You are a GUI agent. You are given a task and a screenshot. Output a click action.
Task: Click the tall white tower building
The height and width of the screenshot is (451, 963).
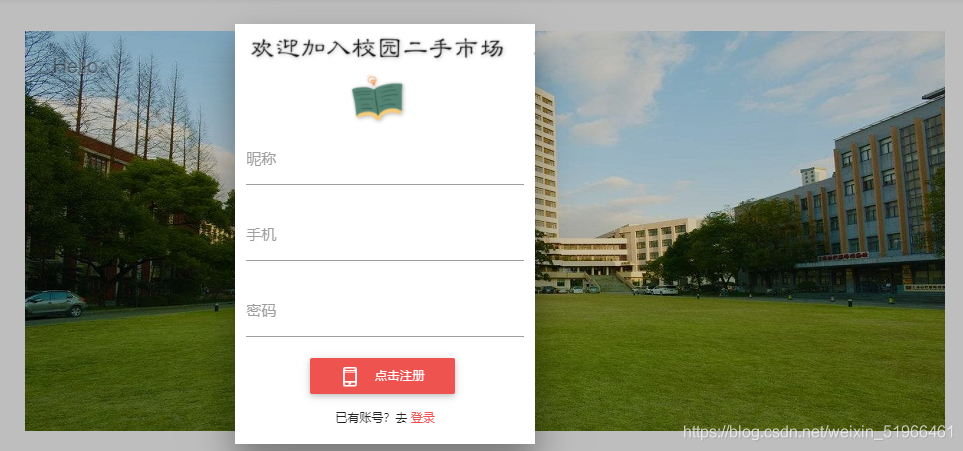[x=546, y=163]
